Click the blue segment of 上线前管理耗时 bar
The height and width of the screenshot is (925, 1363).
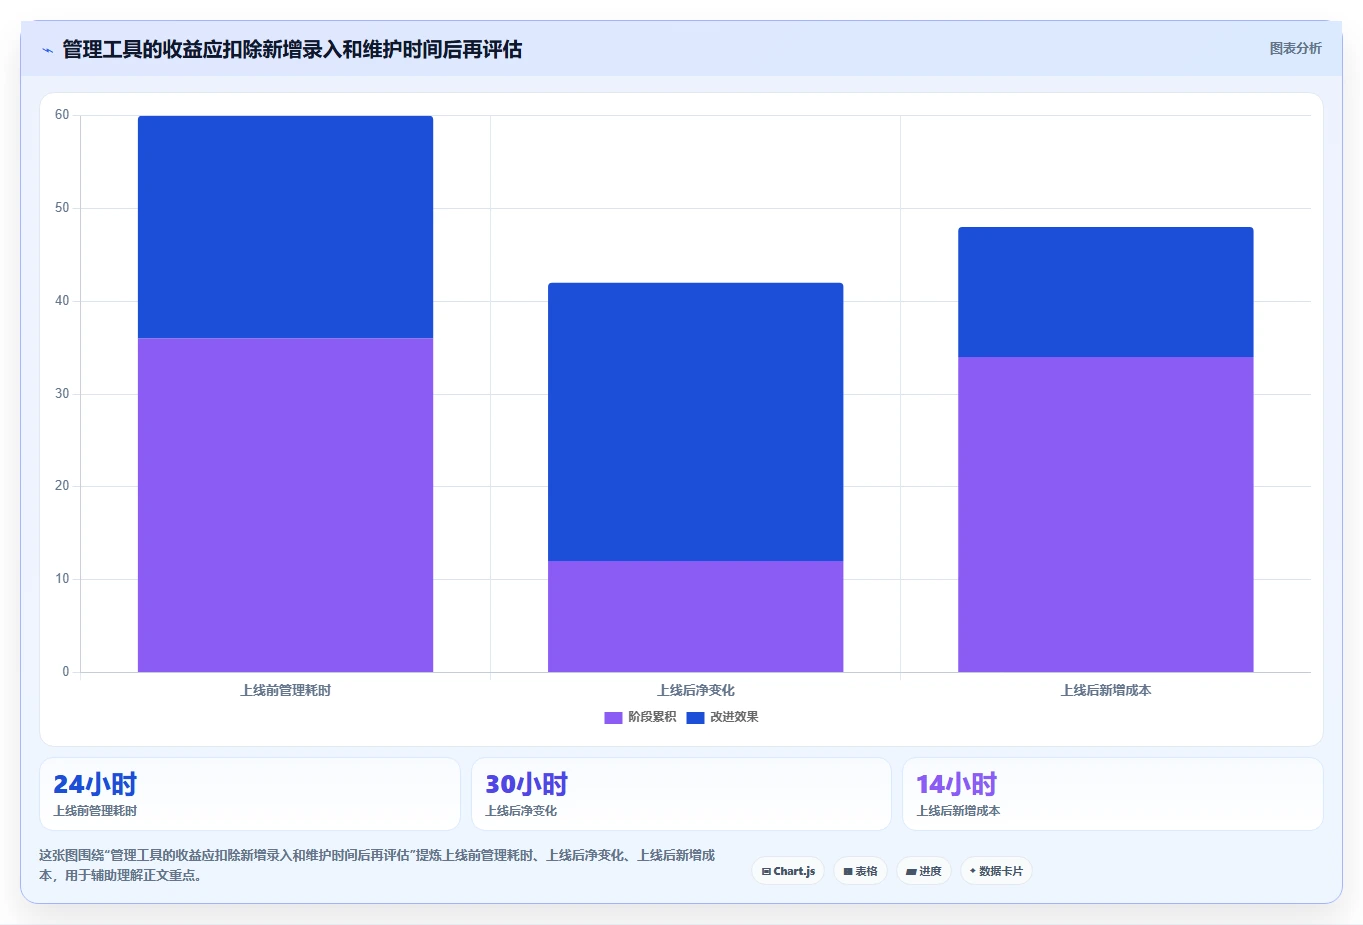pyautogui.click(x=285, y=227)
